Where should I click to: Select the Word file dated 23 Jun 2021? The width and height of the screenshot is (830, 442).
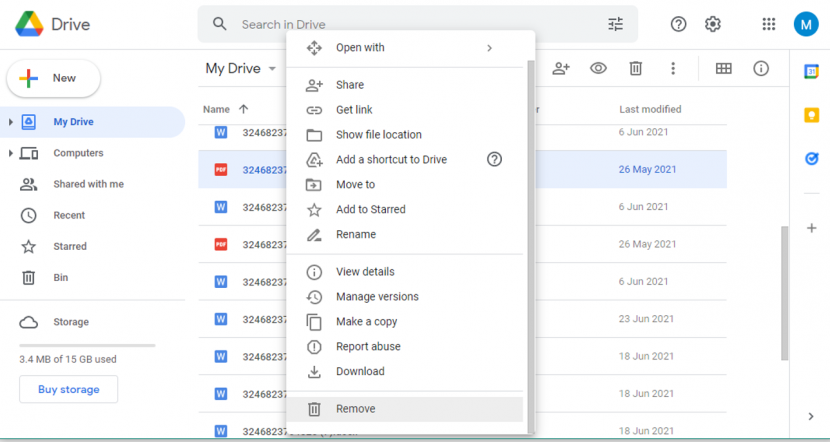tap(462, 319)
